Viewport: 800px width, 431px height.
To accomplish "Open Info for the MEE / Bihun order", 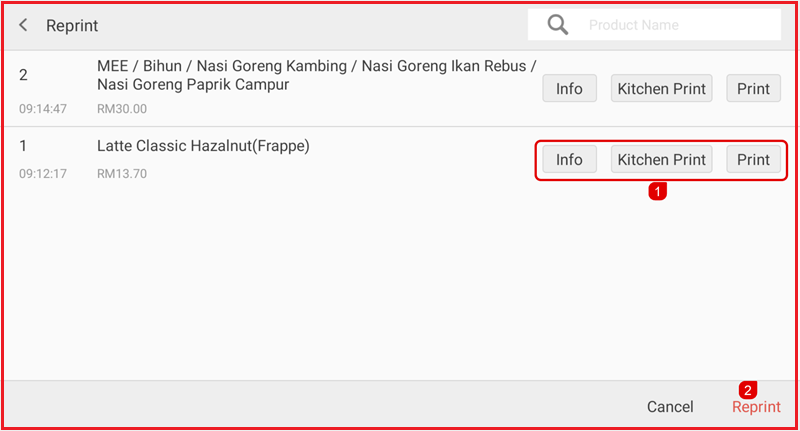I will click(569, 89).
